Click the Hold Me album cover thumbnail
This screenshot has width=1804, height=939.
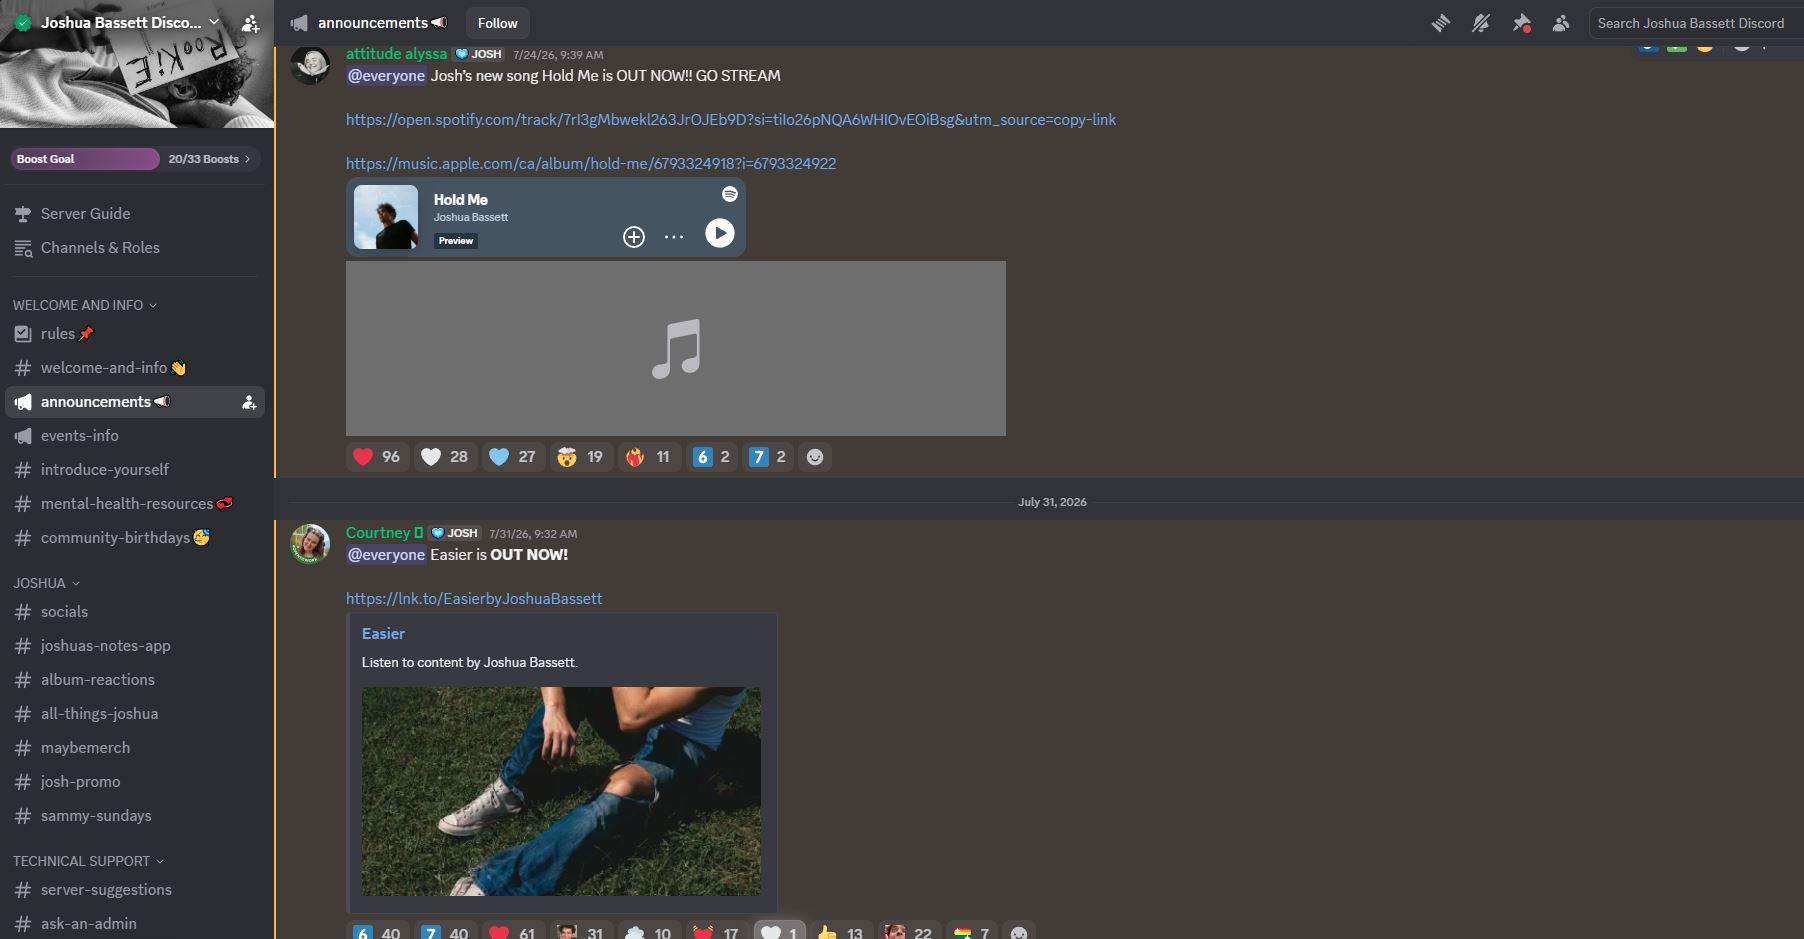[386, 217]
